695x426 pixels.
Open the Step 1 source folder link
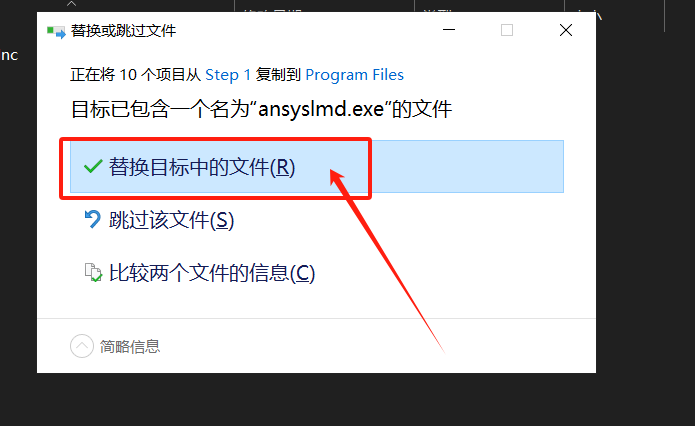[228, 75]
